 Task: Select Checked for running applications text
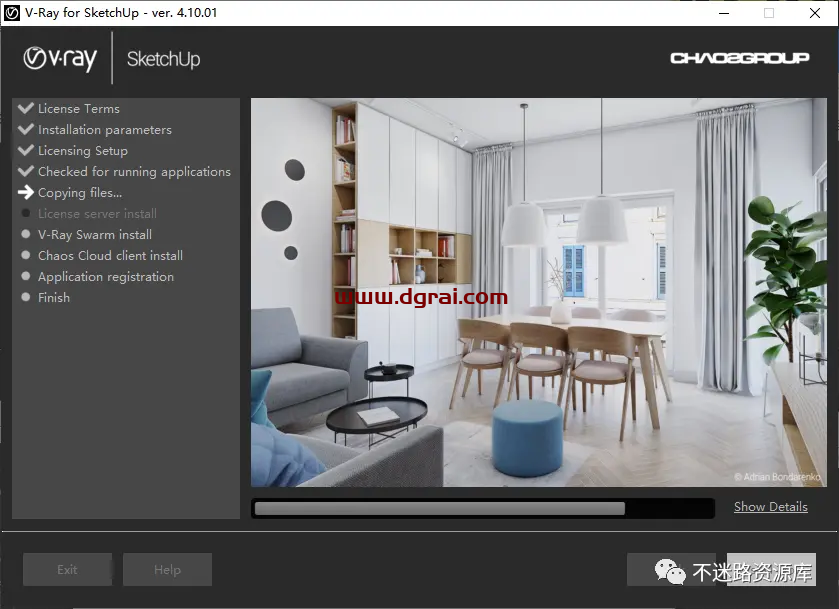click(x=134, y=172)
